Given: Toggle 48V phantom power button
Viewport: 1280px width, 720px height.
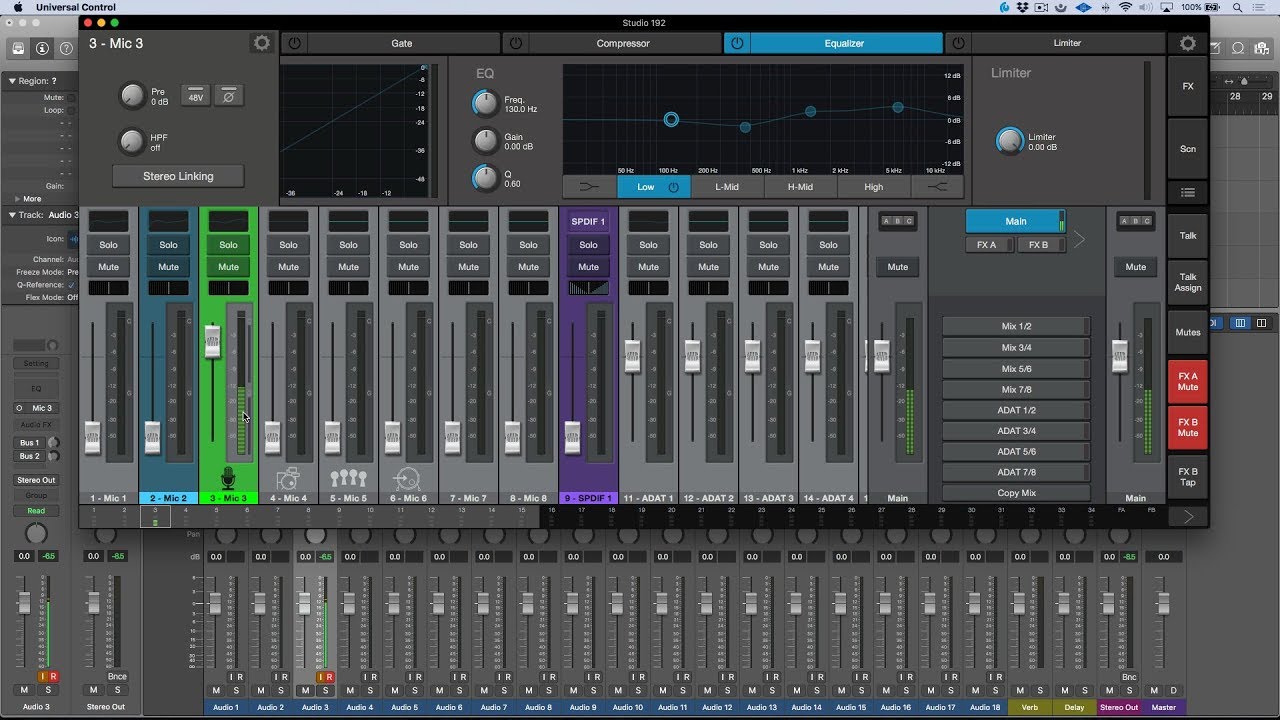Looking at the screenshot, I should coord(195,96).
